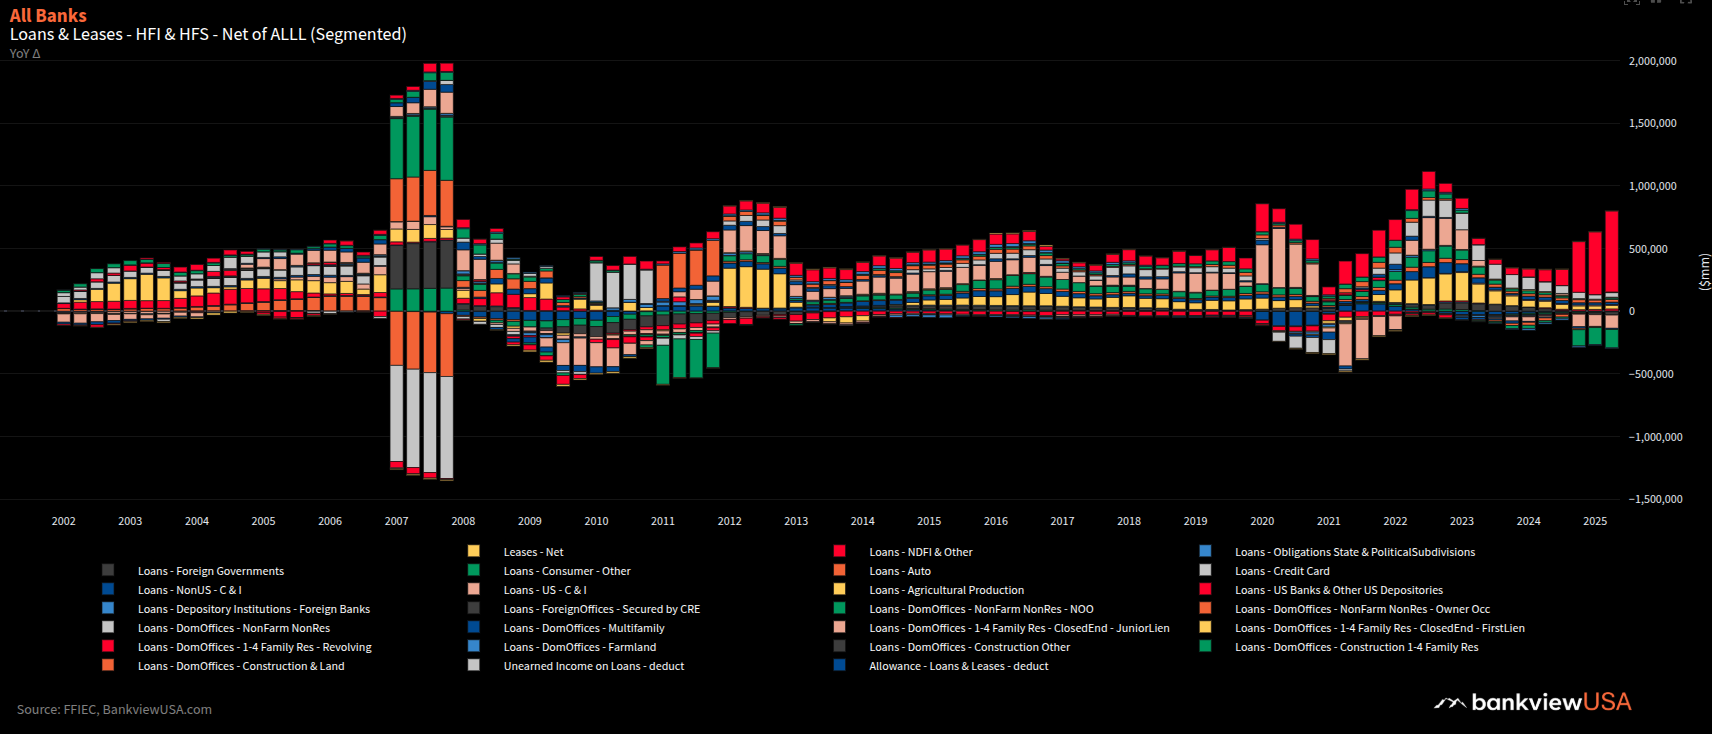Click the 'Loans - Depository Institutions - Foreign Banks' legend label
The width and height of the screenshot is (1712, 734).
[254, 609]
